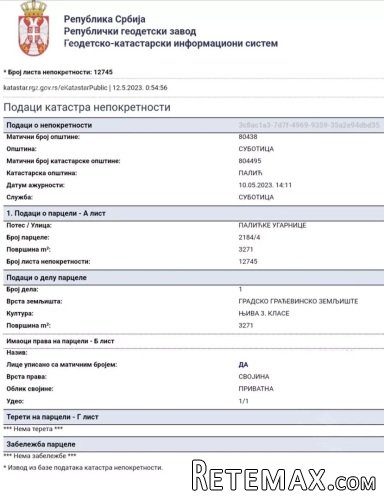This screenshot has height=500, width=384.
Task: Click the Serbian coat of arms emblem
Action: point(33,28)
